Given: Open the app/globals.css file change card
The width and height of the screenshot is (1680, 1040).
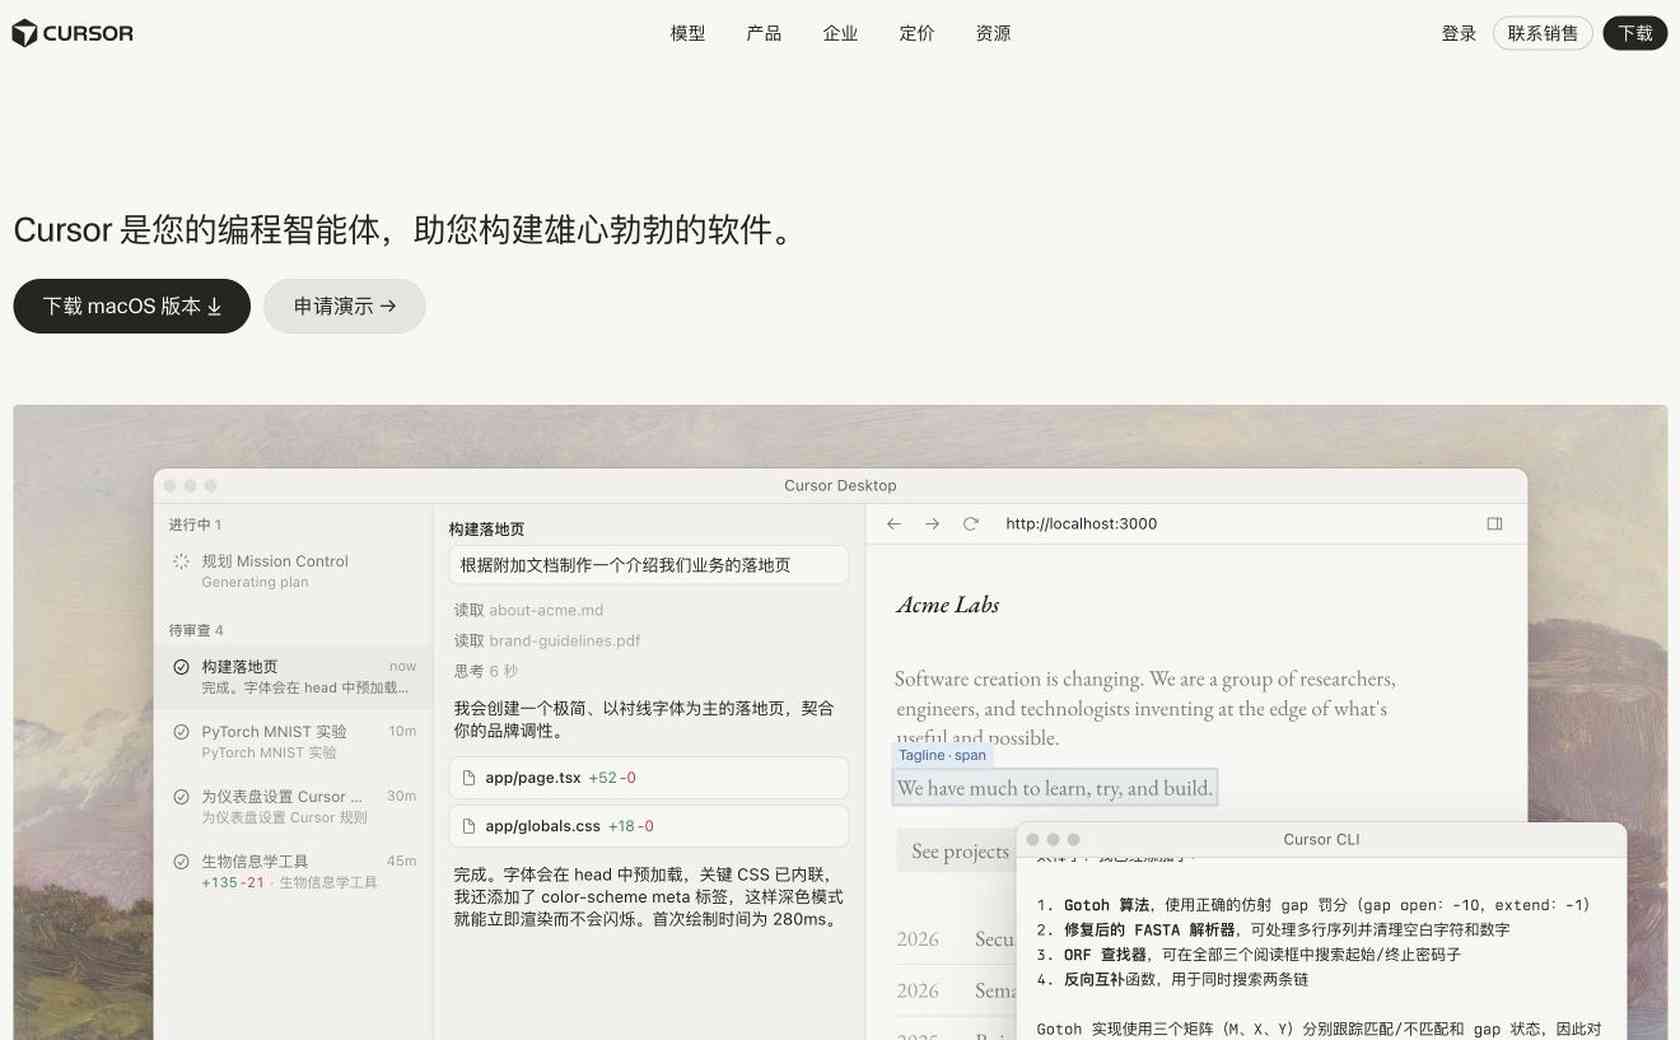Looking at the screenshot, I should pos(648,826).
